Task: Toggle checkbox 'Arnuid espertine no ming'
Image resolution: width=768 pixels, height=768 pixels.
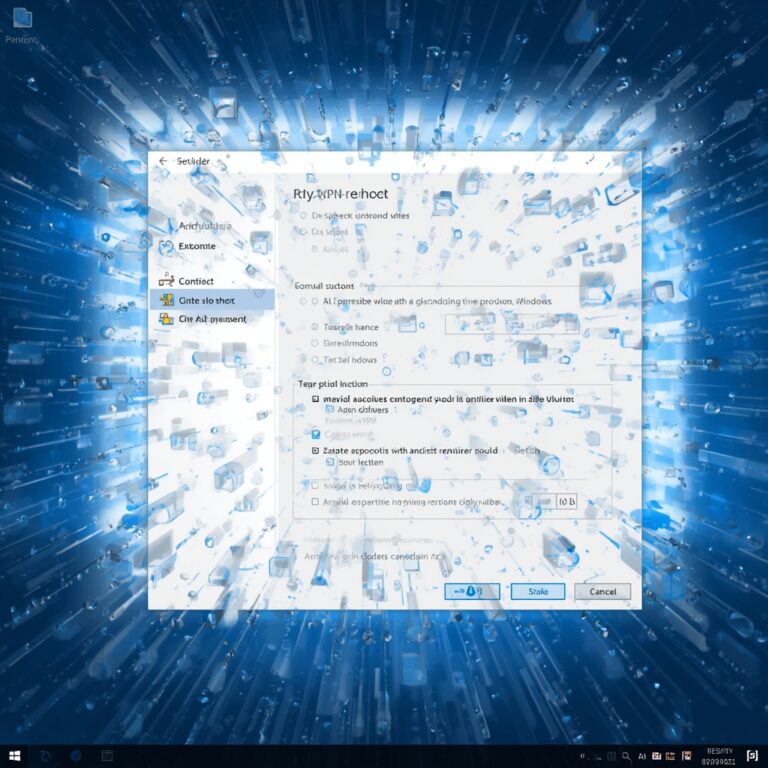Action: click(315, 502)
